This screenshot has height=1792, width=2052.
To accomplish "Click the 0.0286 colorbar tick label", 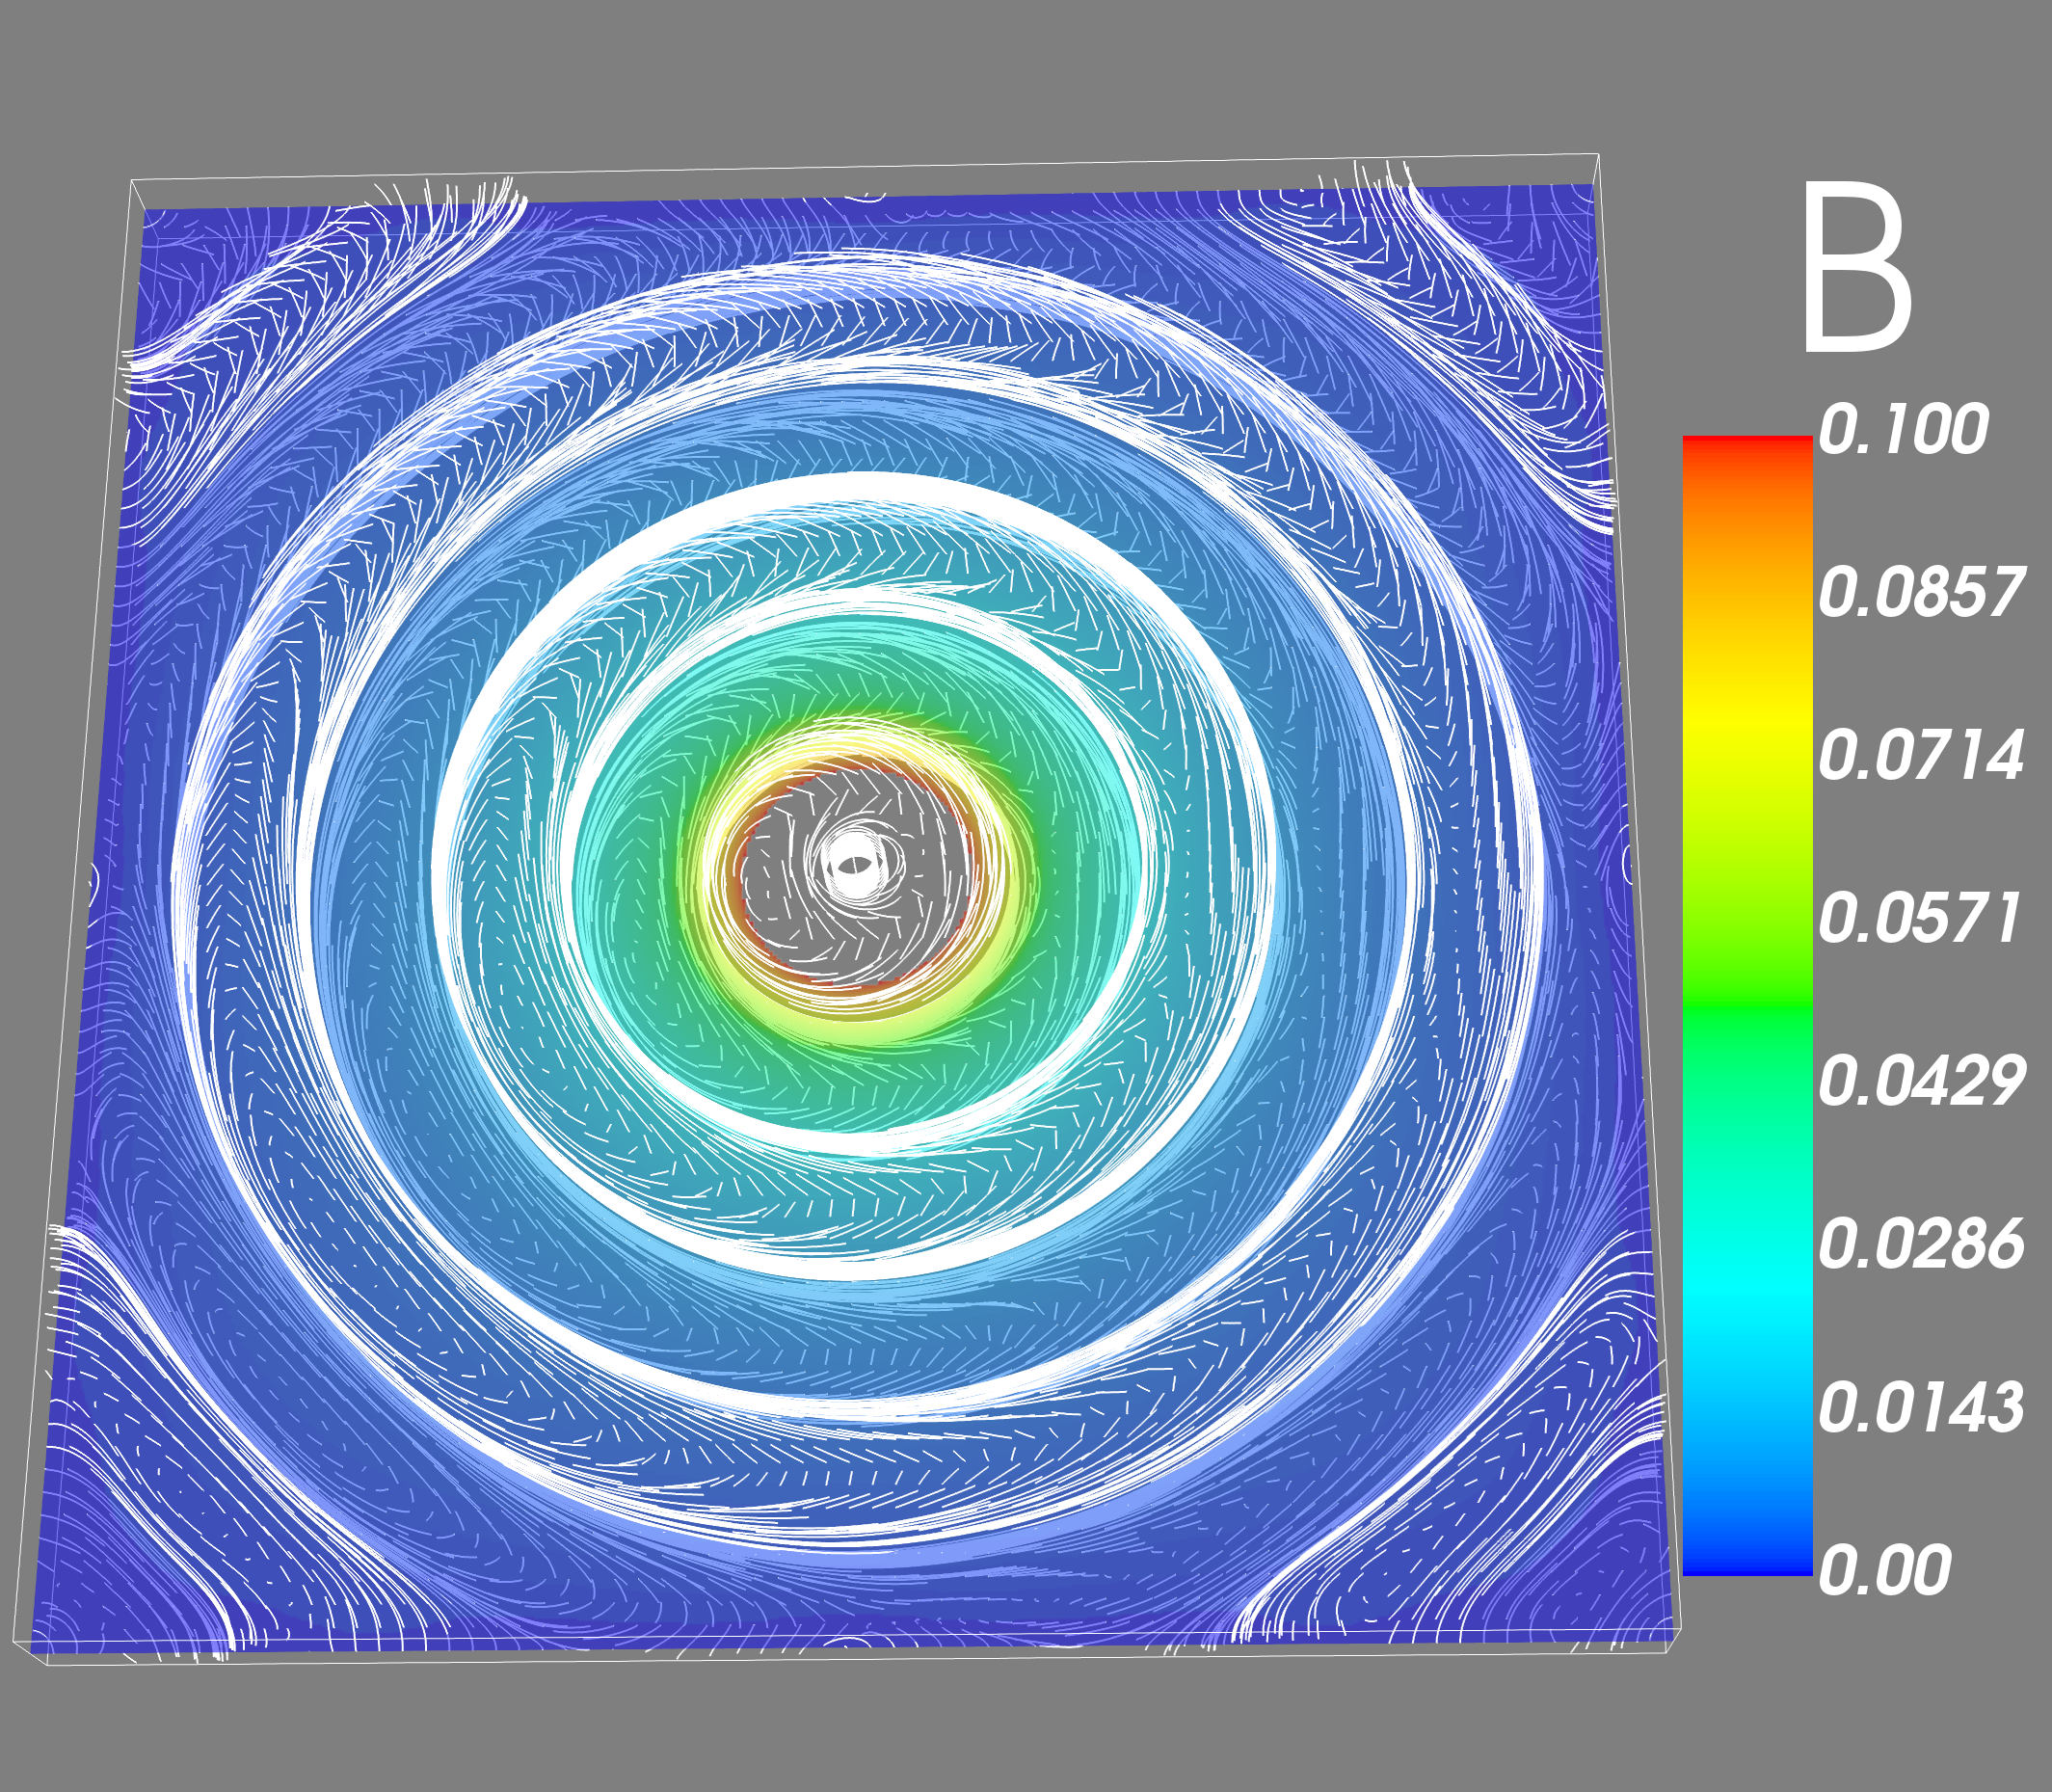I will coord(1920,1245).
